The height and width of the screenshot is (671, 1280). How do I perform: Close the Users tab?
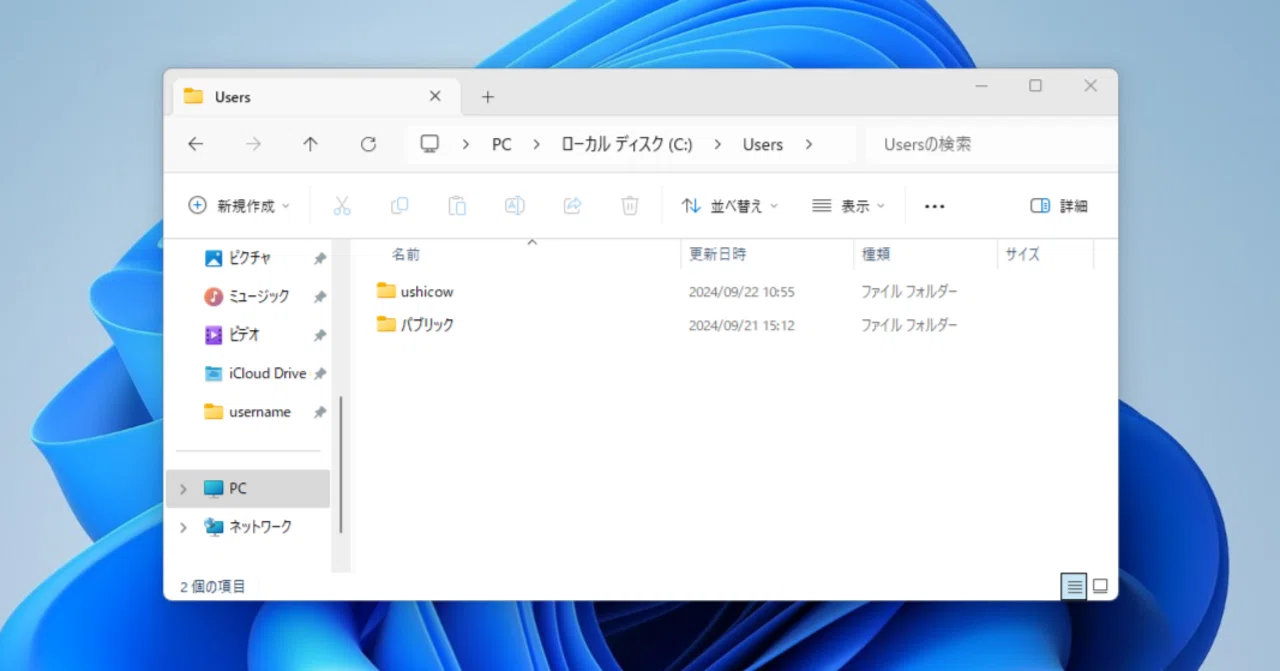(x=435, y=96)
